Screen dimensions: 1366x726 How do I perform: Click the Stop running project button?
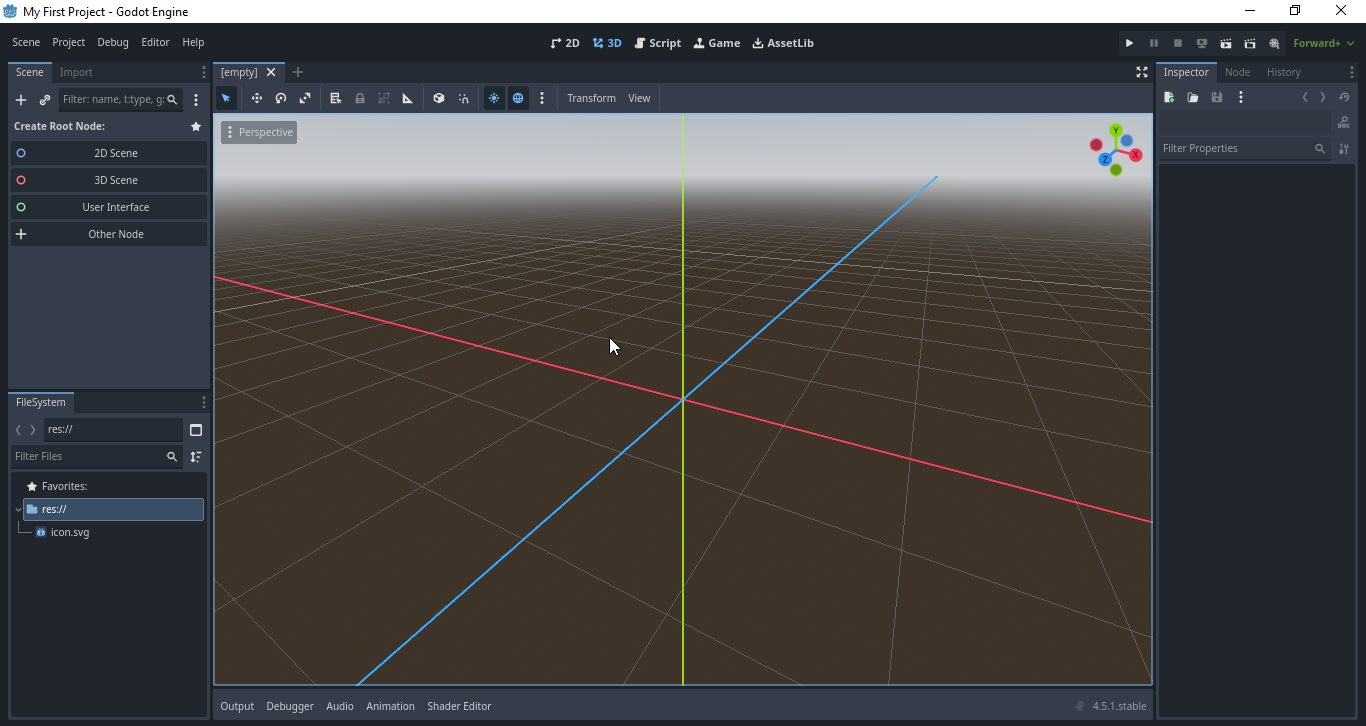(1178, 43)
